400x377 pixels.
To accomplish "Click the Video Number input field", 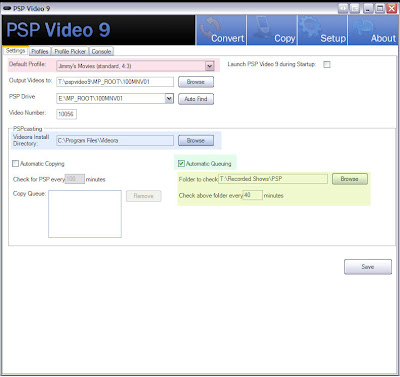I will [66, 114].
